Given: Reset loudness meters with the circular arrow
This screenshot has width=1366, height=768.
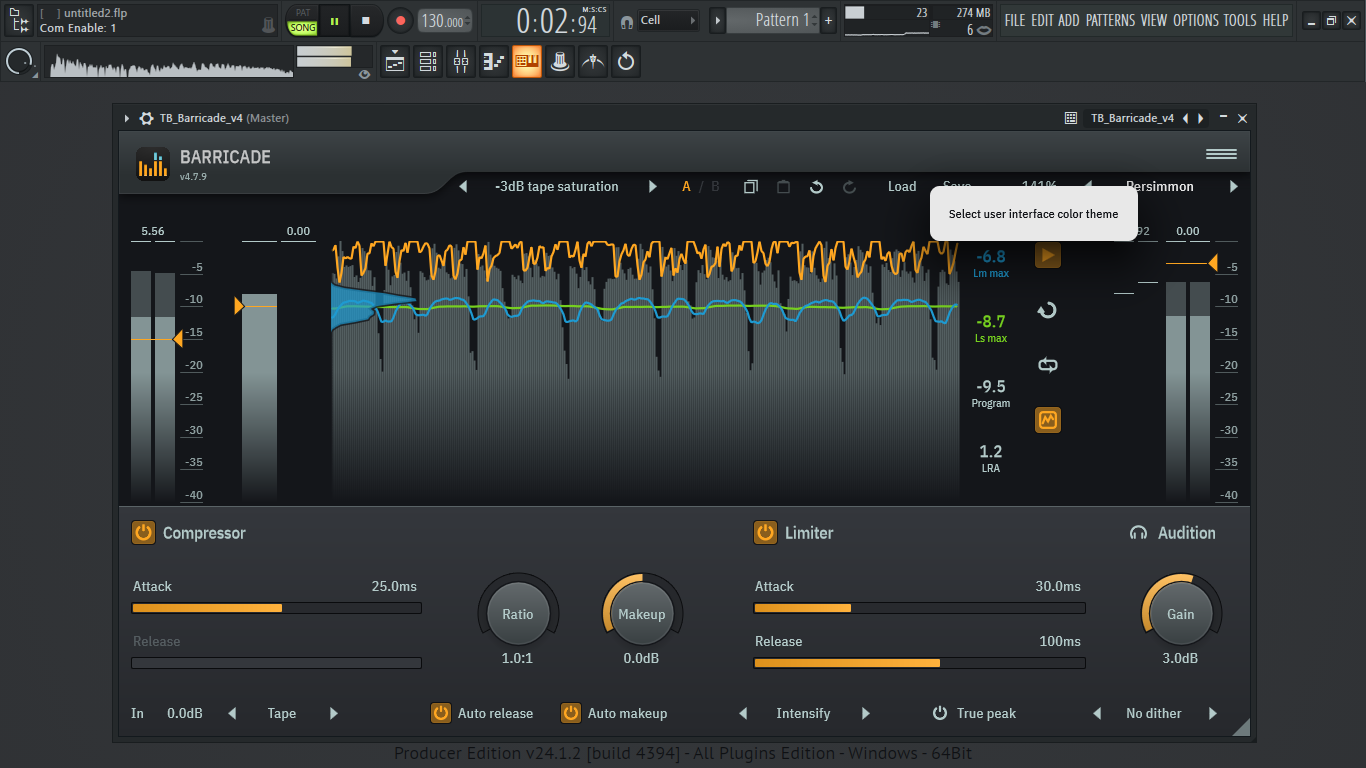Looking at the screenshot, I should (x=1047, y=311).
